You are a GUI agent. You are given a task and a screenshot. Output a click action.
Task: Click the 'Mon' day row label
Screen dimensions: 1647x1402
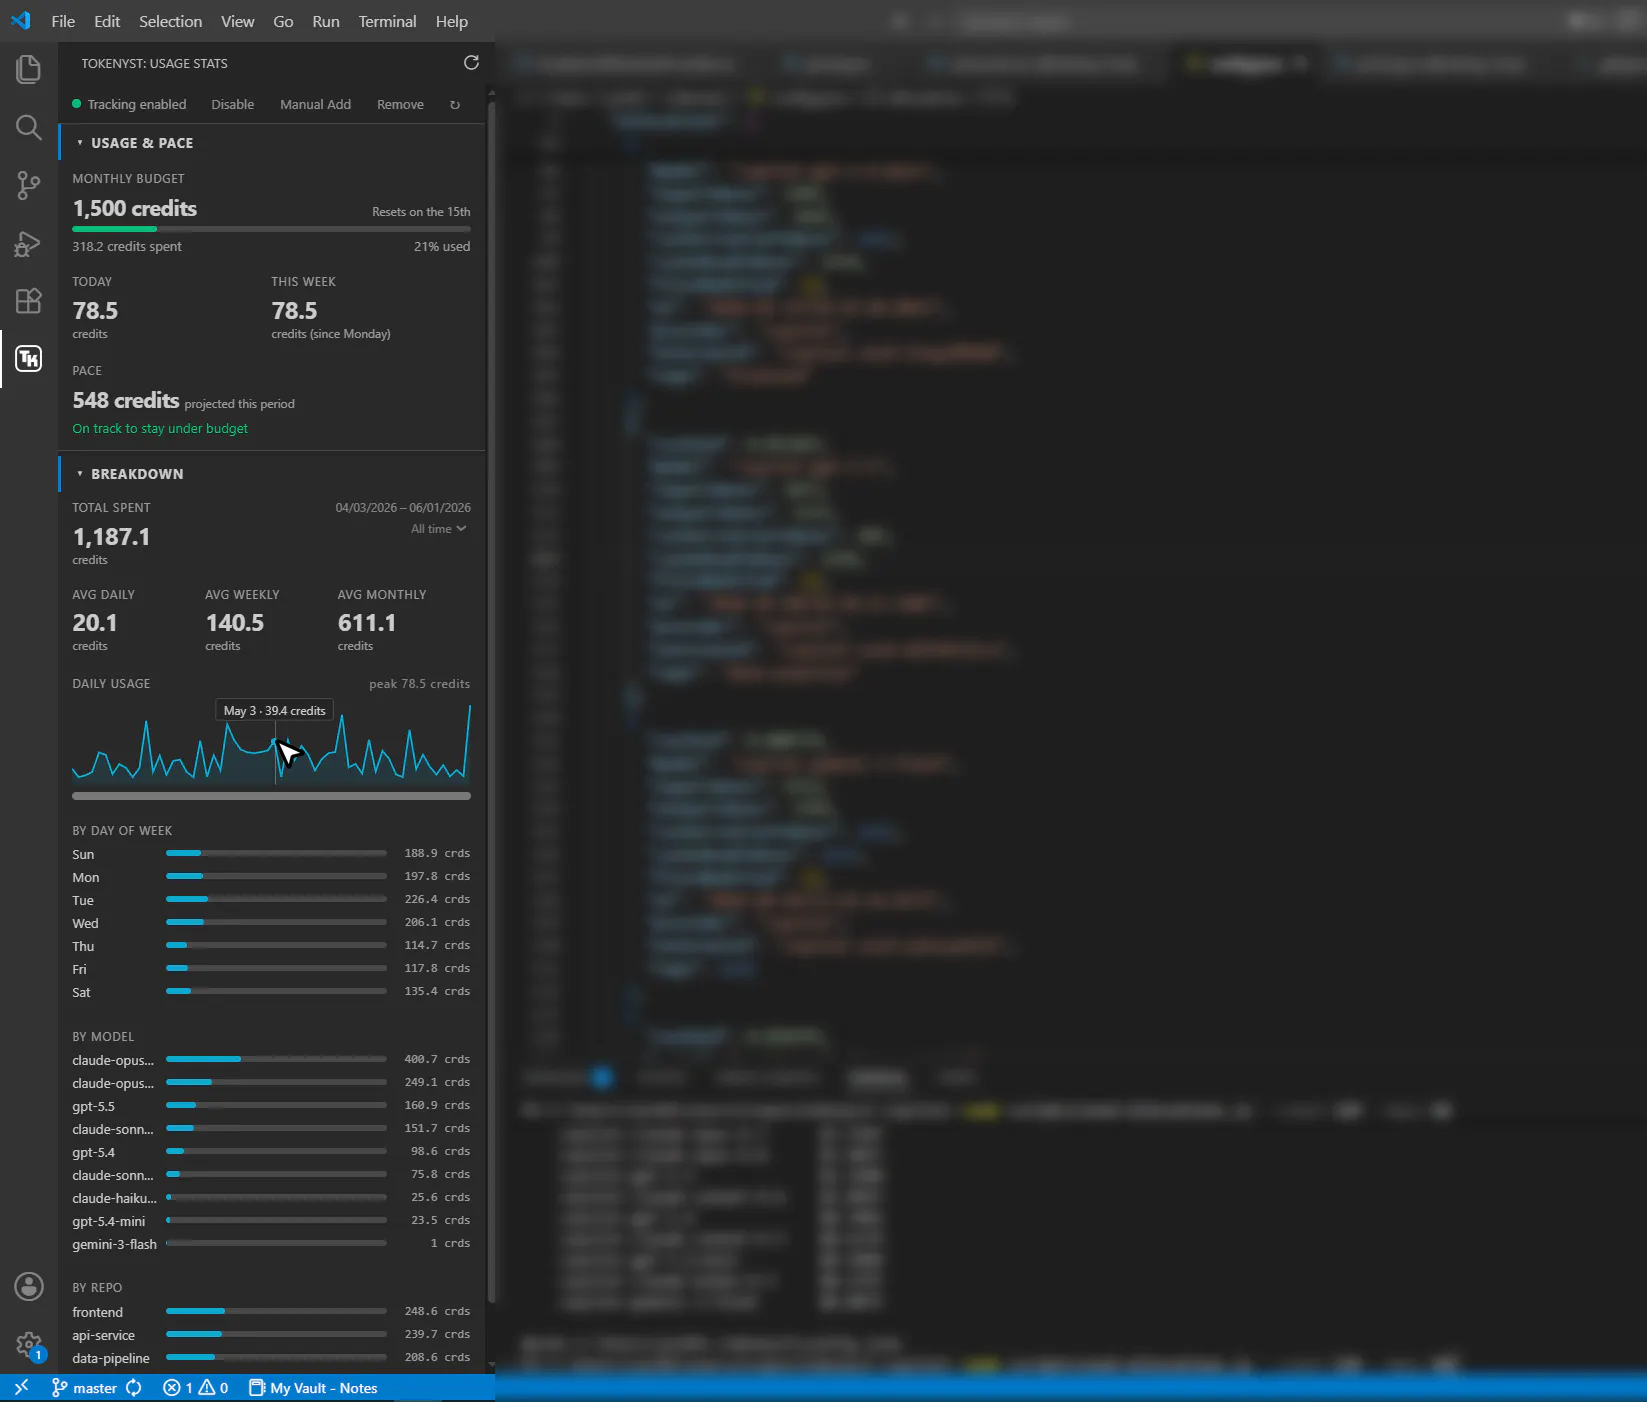[x=85, y=877]
